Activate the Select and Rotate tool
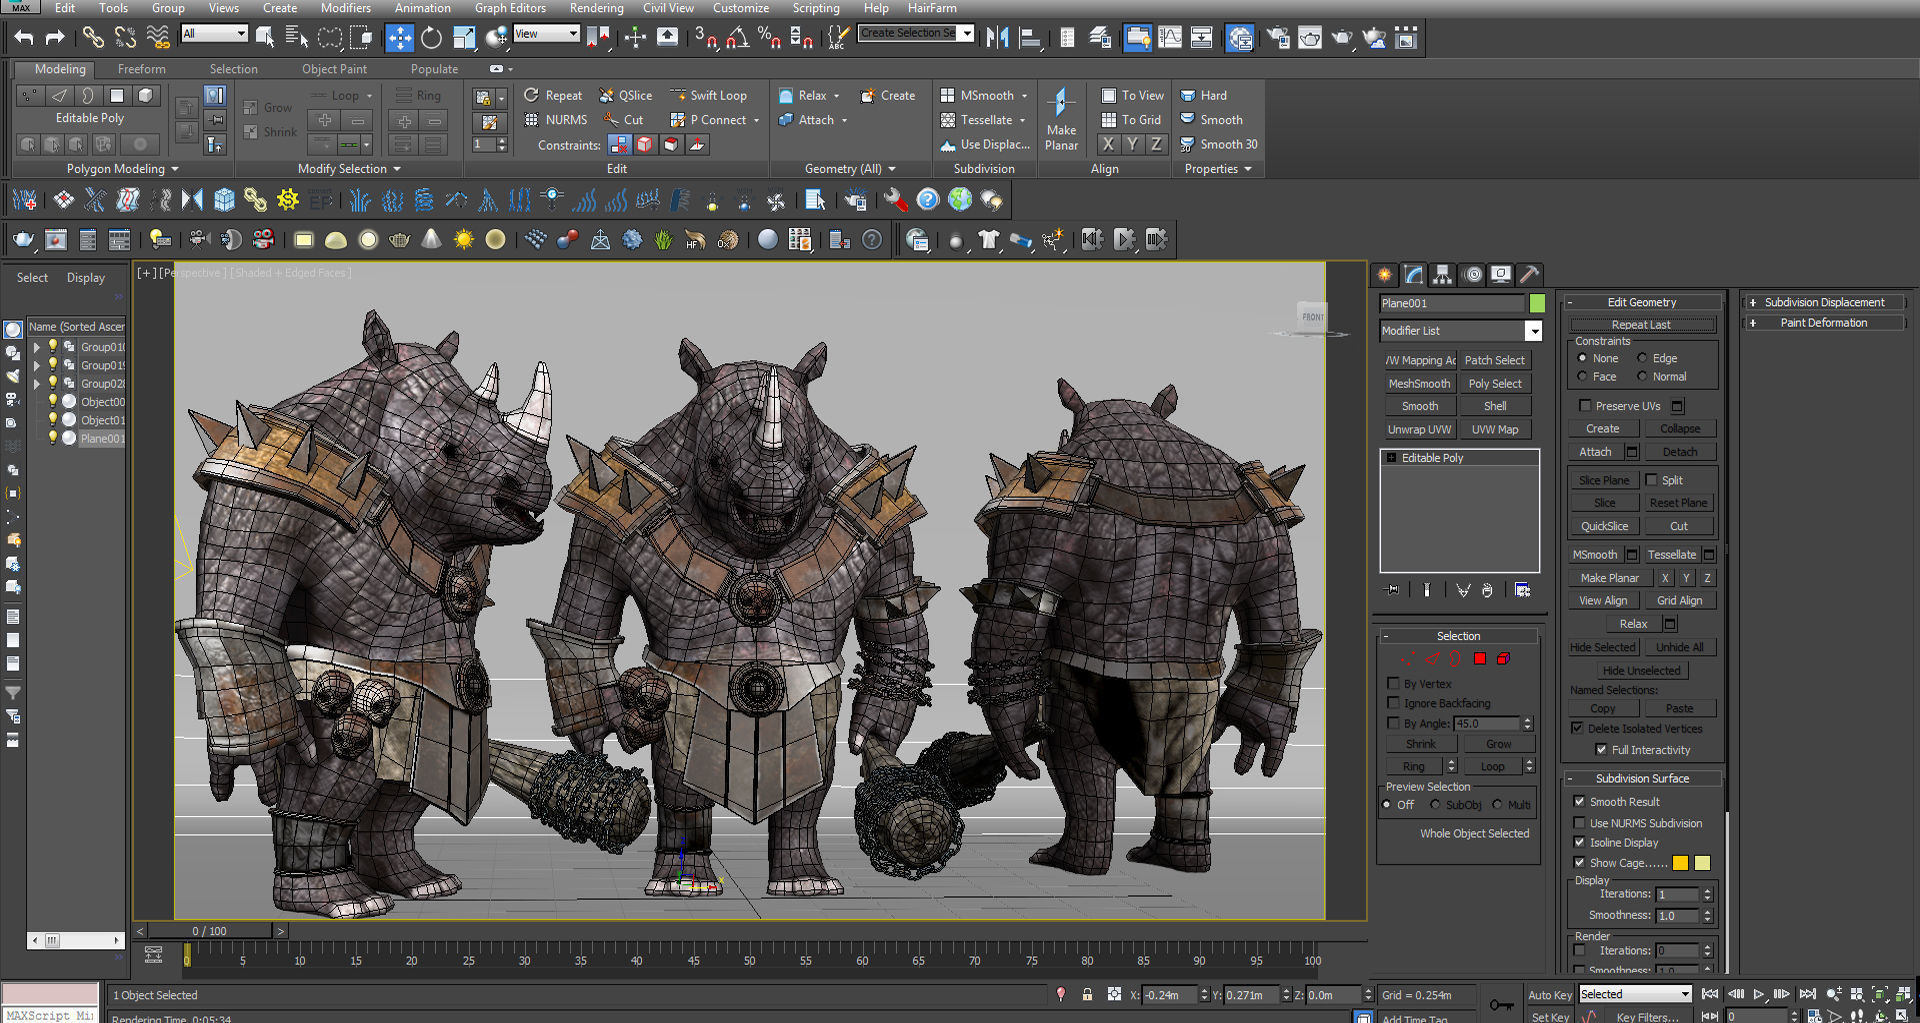Viewport: 1920px width, 1023px height. coord(431,38)
